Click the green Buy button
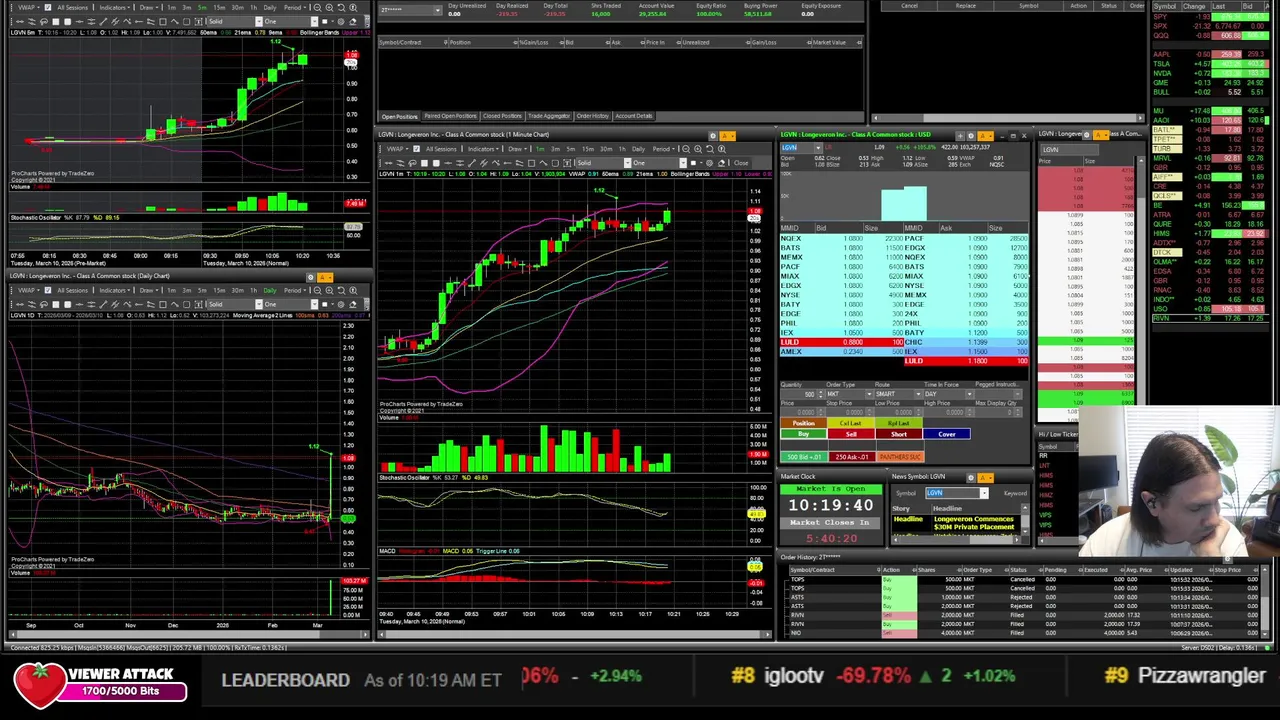Screen dimensions: 1280x720 803,434
